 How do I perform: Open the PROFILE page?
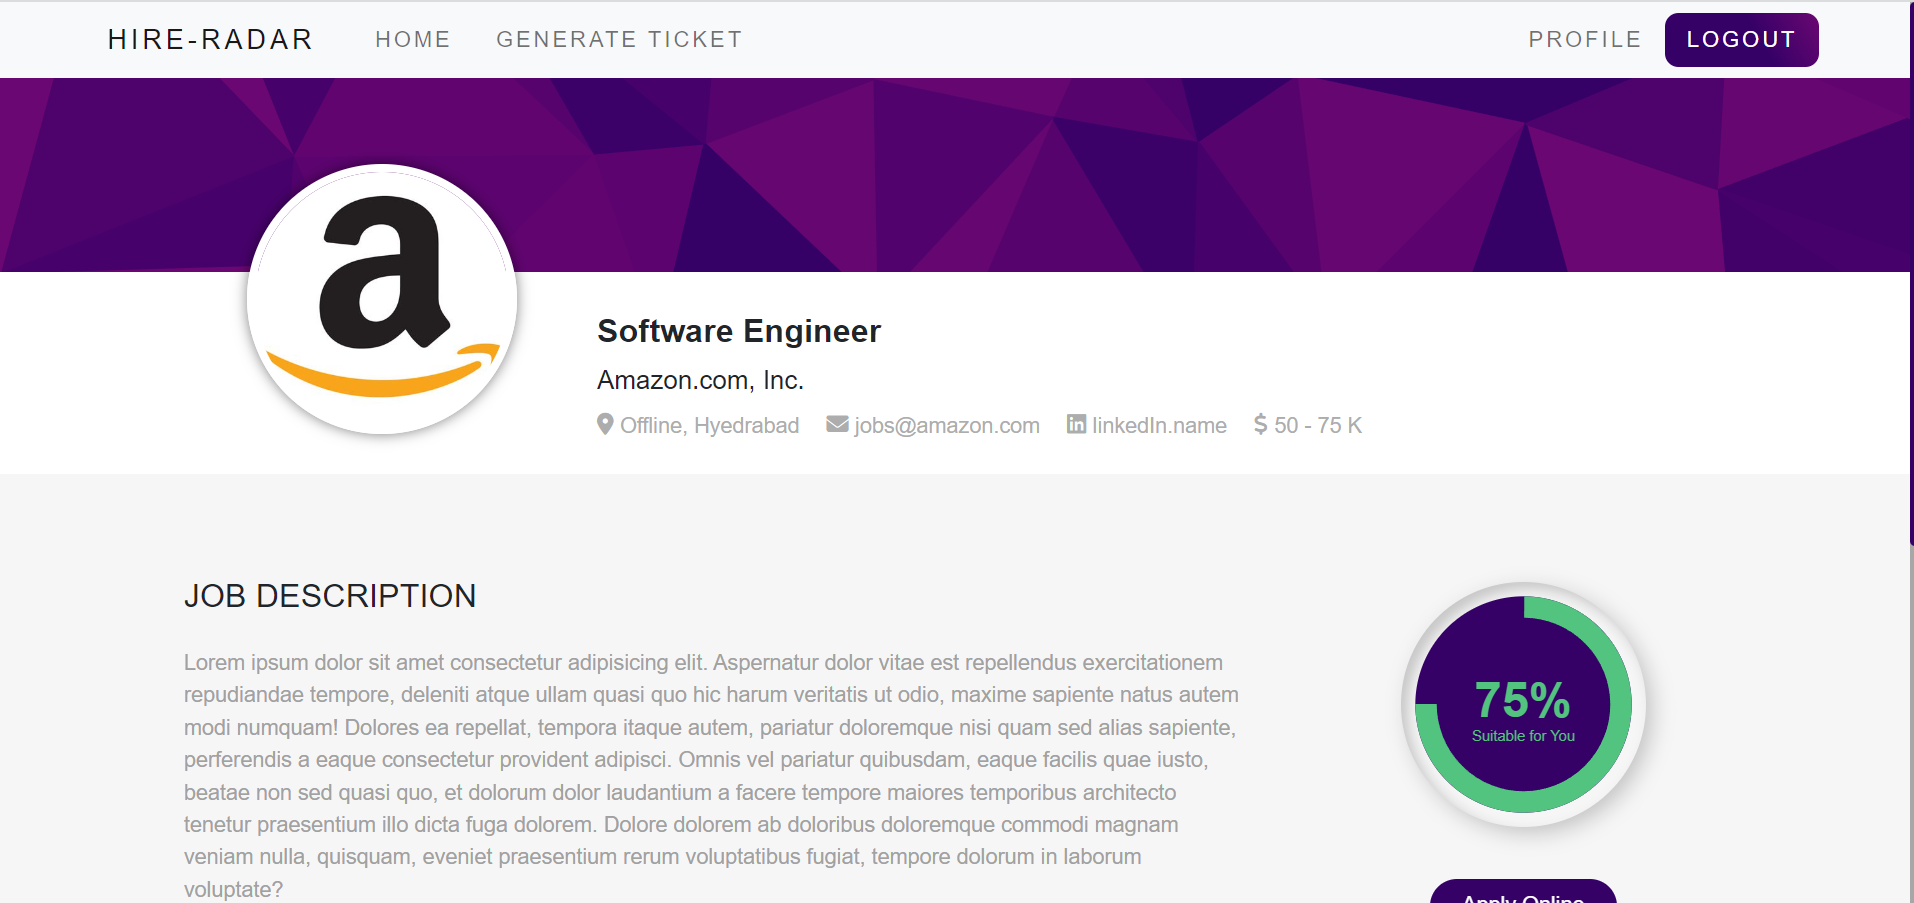click(x=1585, y=40)
